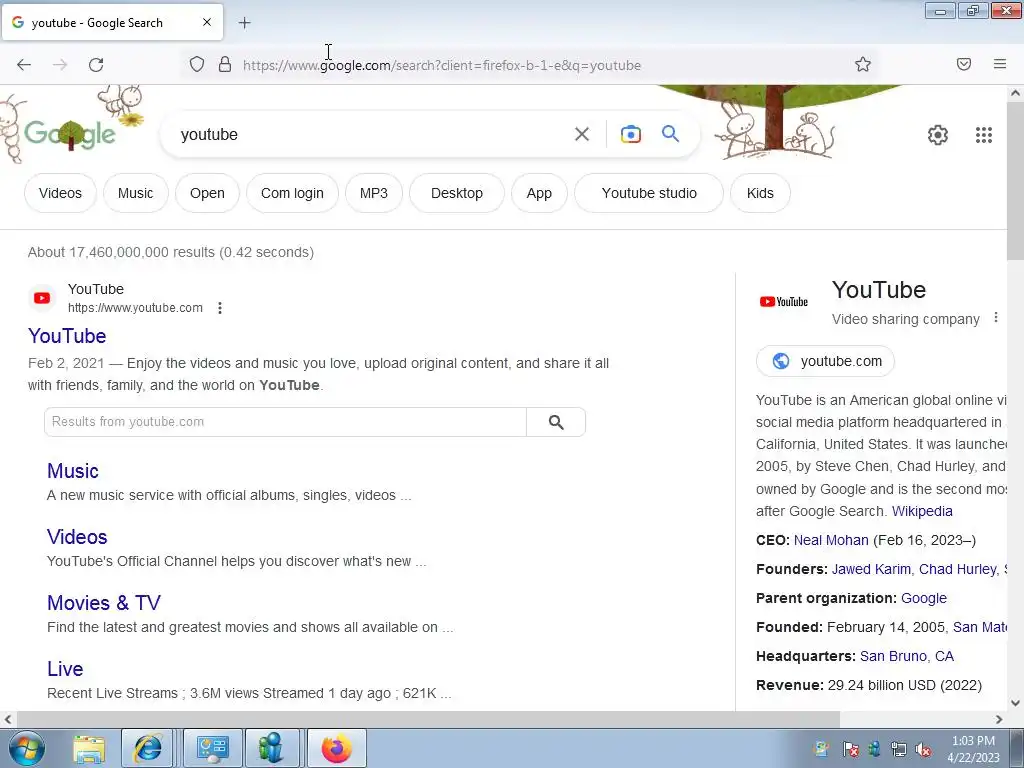Open the Jawed Karim founder link

tap(871, 569)
